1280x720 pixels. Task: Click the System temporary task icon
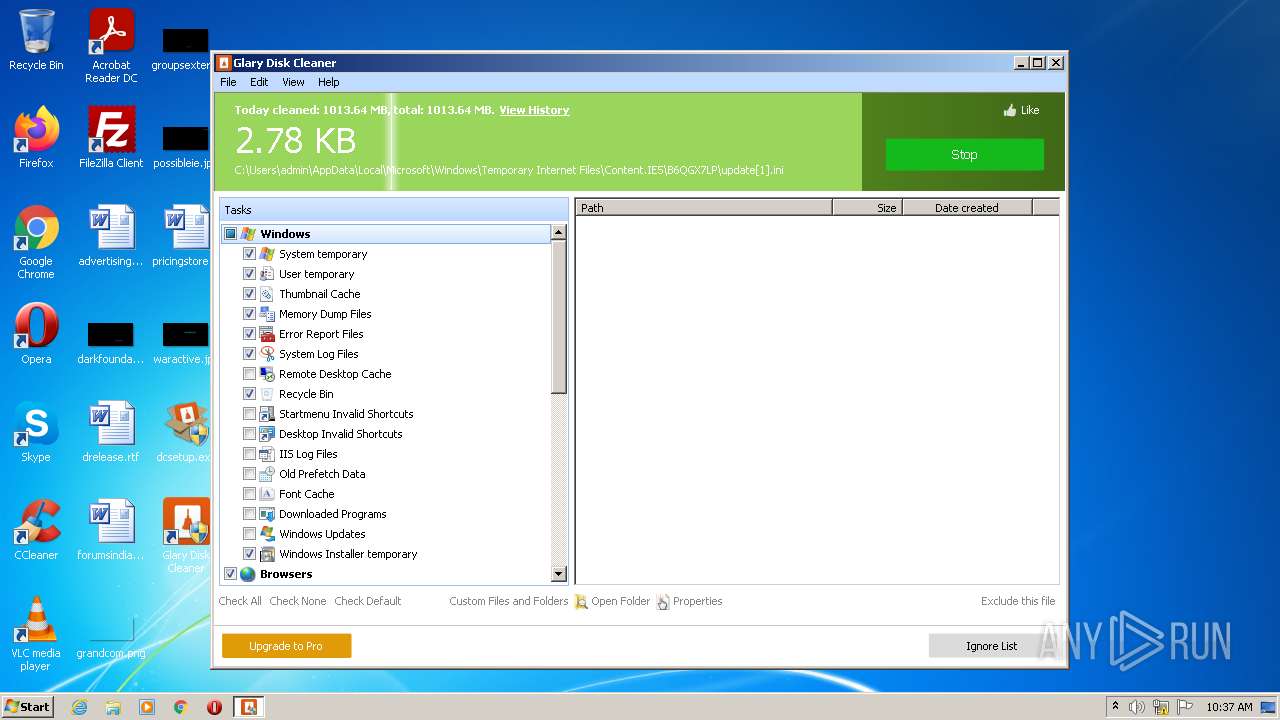(x=267, y=254)
